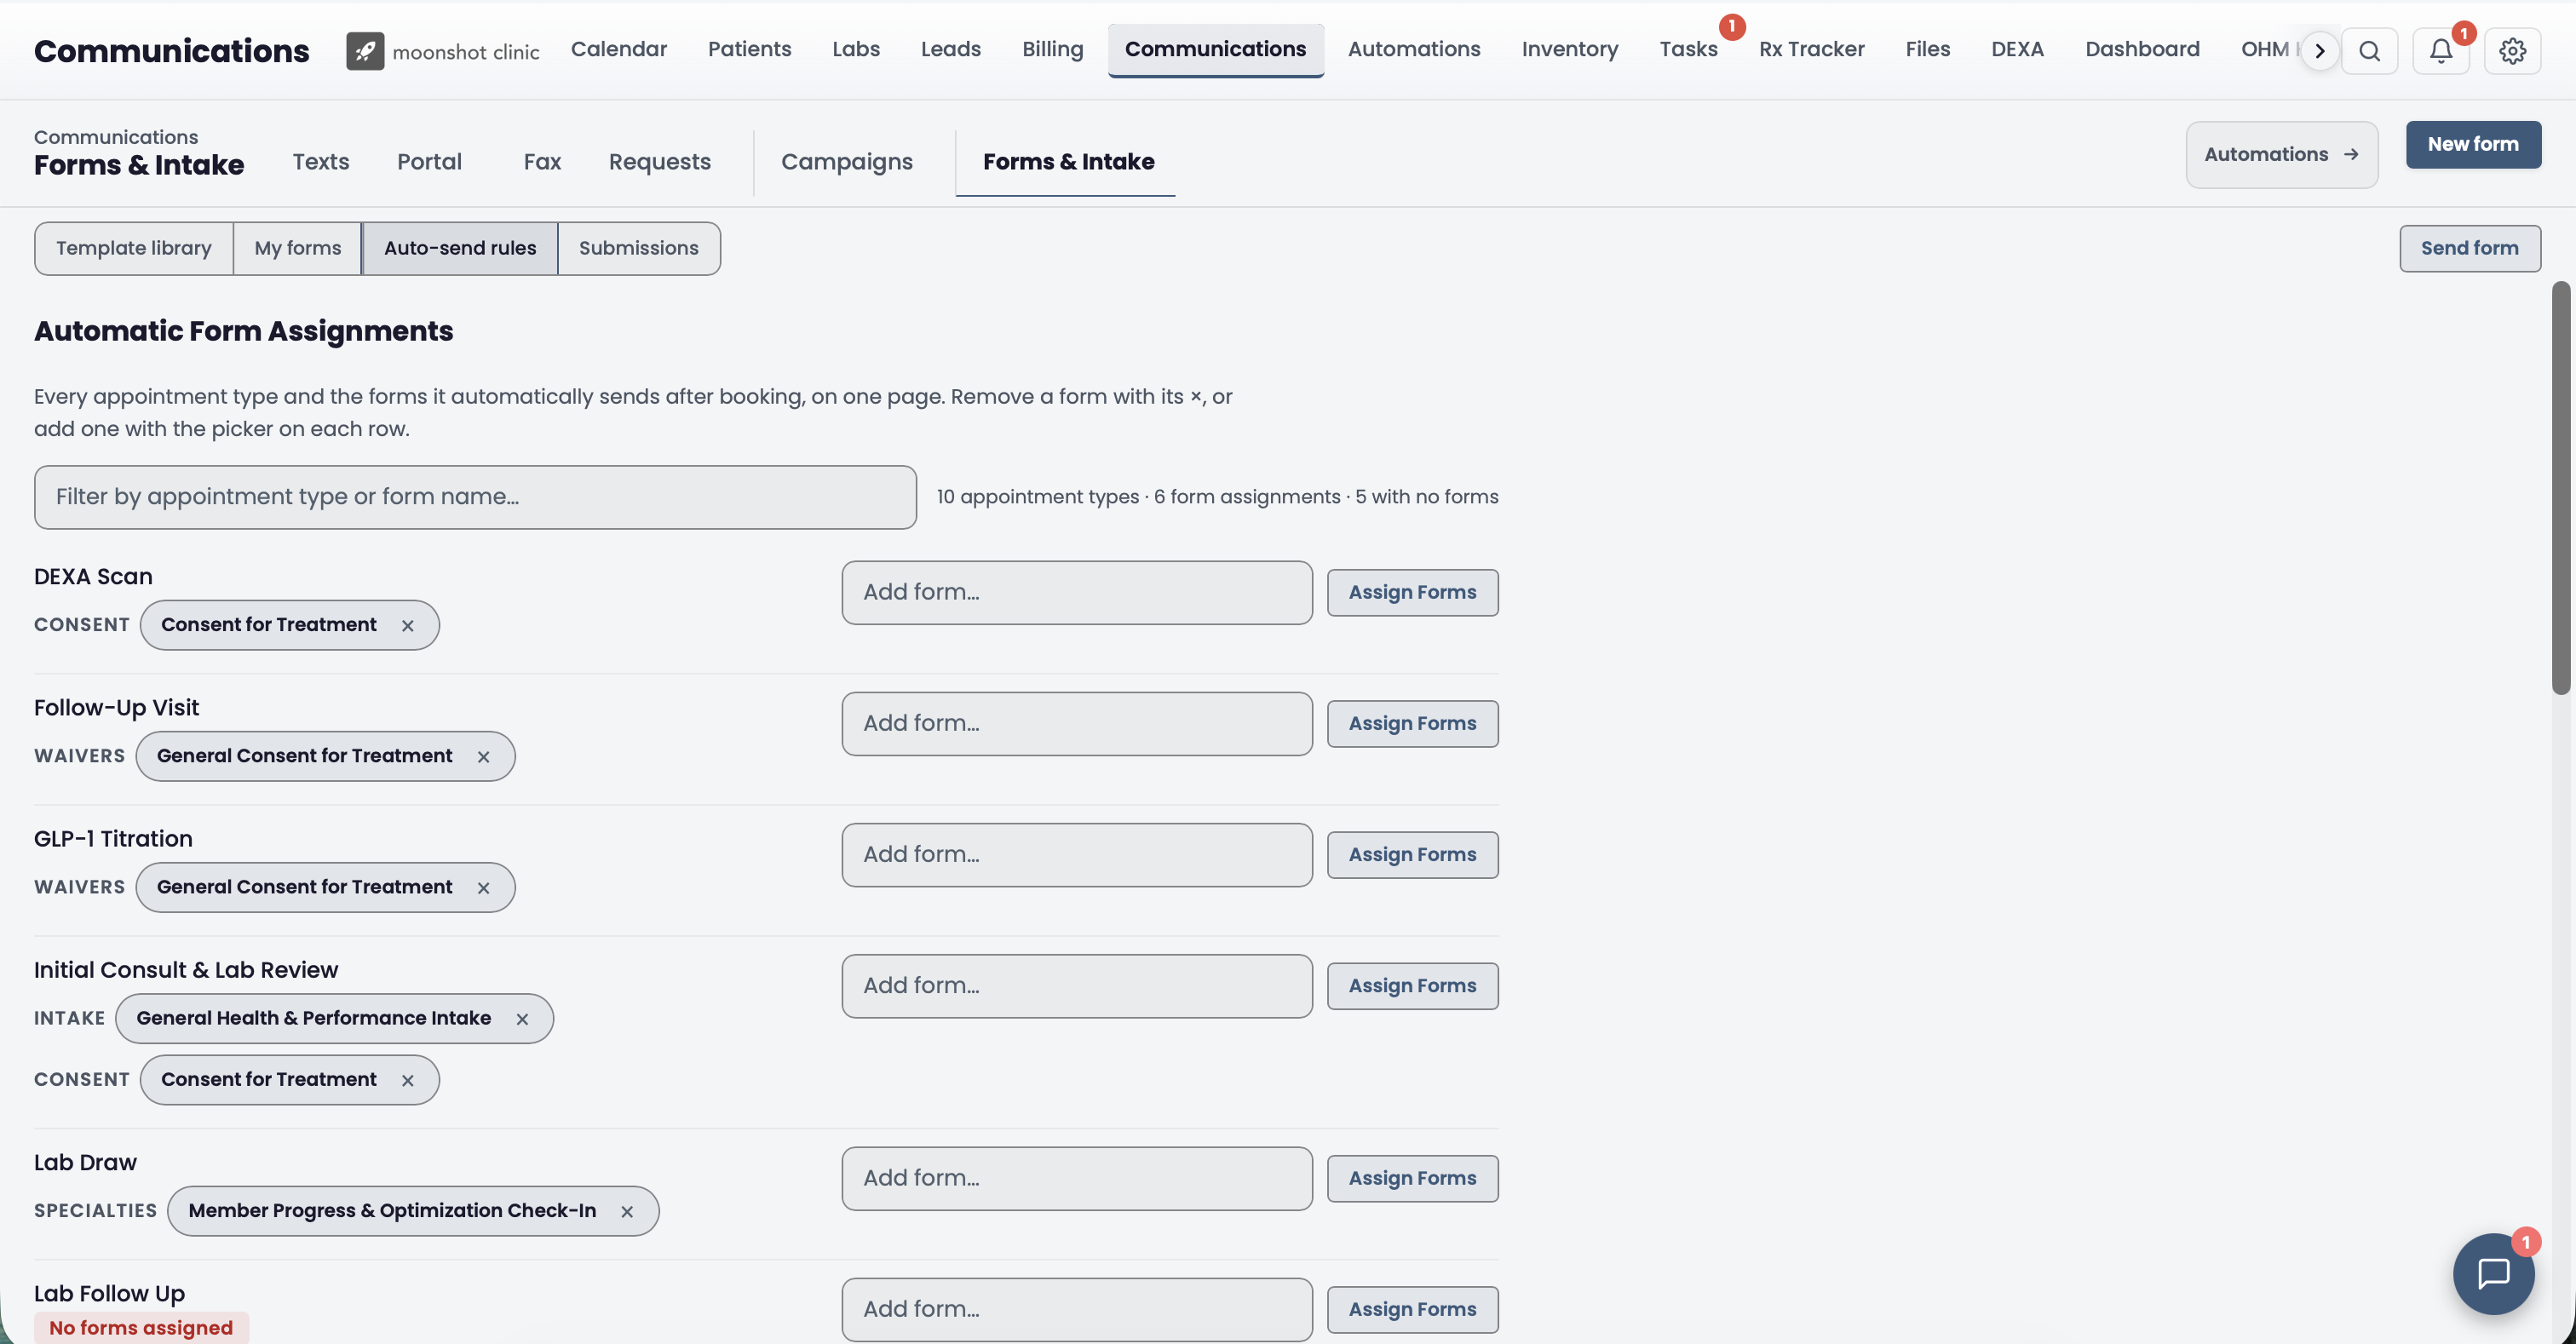
Task: Switch to Template library tab
Action: [134, 248]
